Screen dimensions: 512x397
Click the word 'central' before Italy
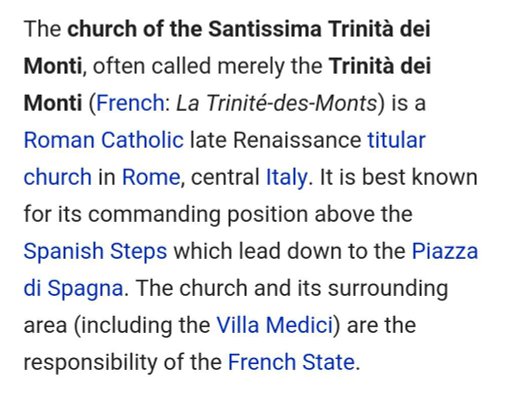click(225, 177)
